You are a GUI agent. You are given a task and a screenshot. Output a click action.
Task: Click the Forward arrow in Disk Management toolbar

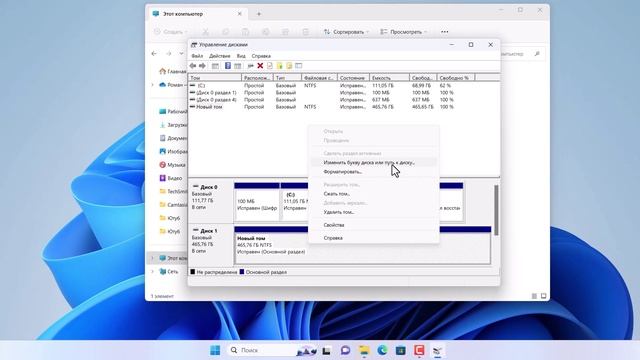pos(202,66)
